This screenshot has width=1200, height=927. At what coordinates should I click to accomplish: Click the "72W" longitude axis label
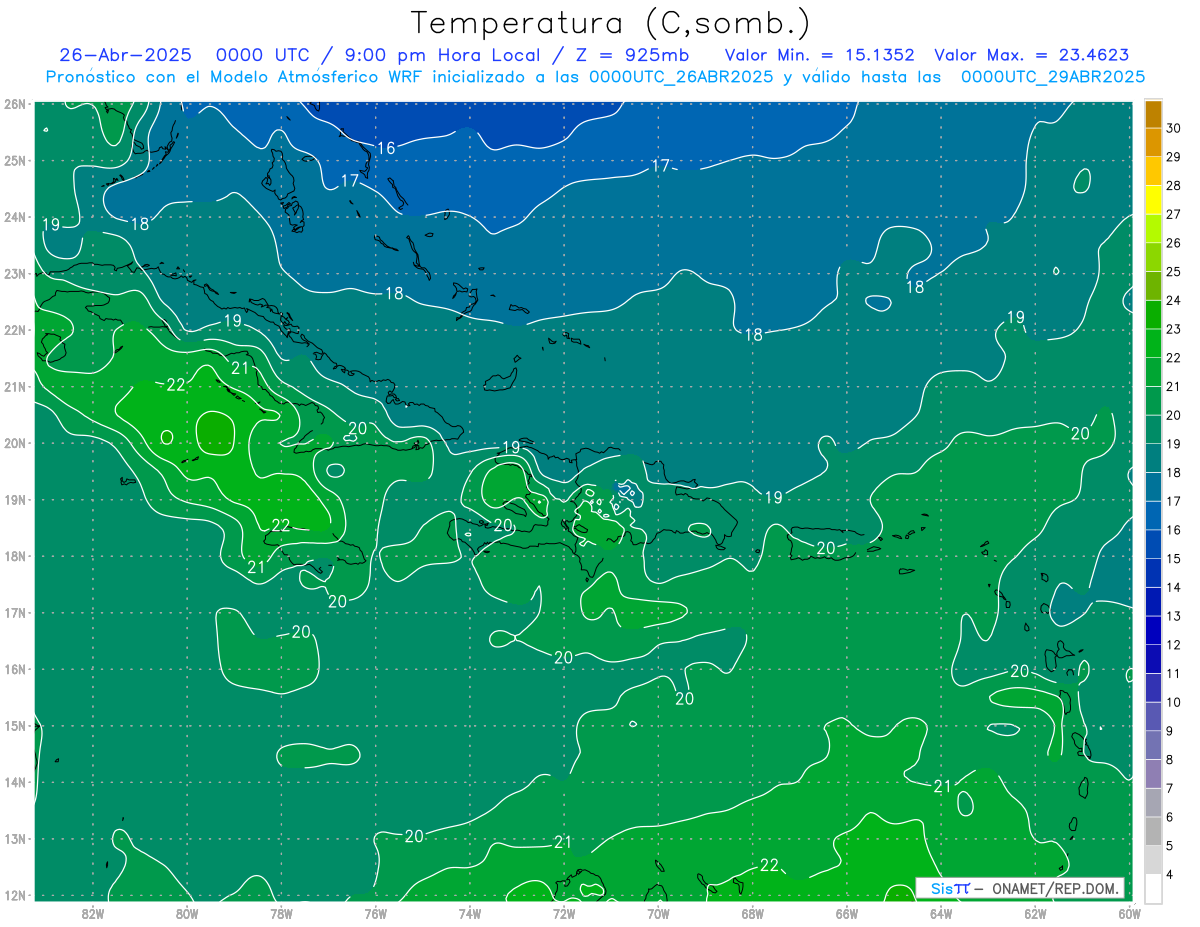coord(564,912)
